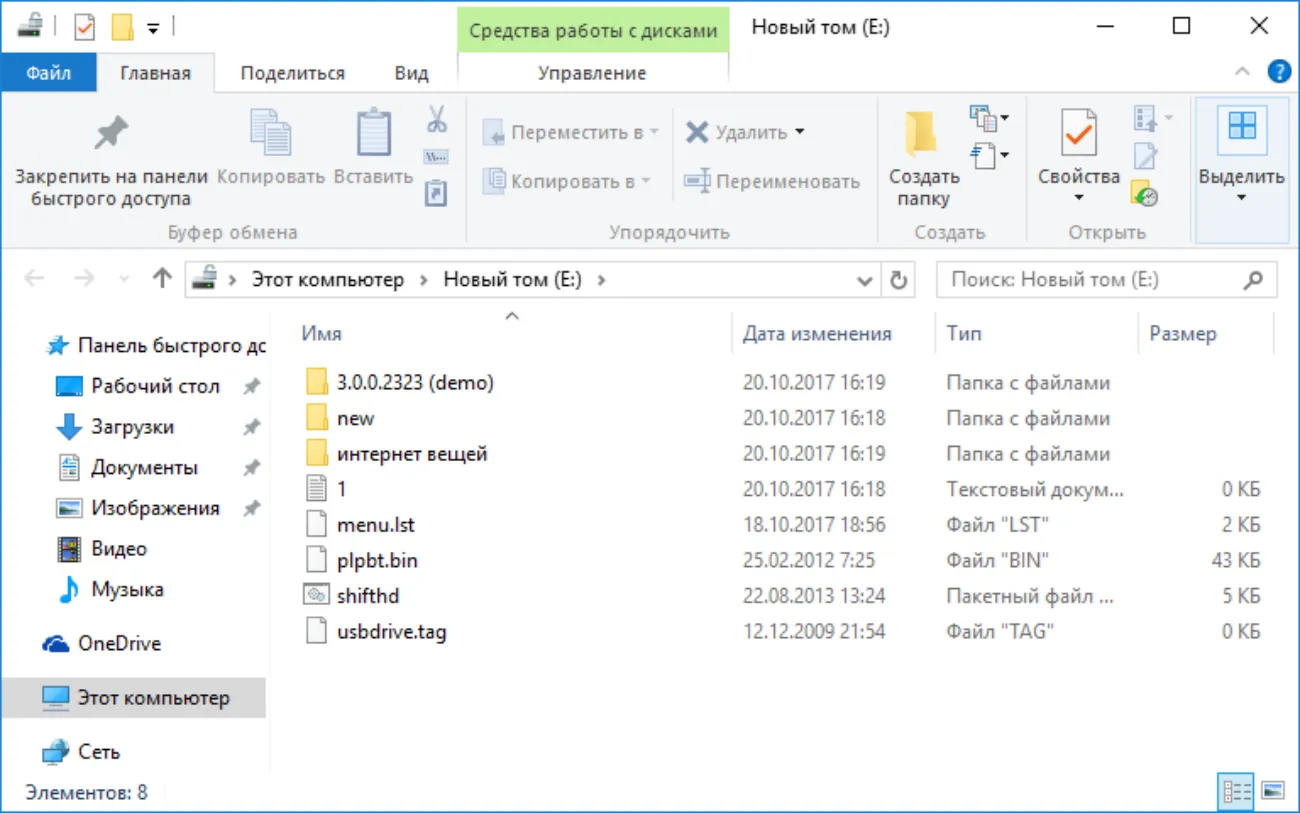Click the Paste shortcut icon in clipboard group
The height and width of the screenshot is (813, 1300).
[436, 193]
